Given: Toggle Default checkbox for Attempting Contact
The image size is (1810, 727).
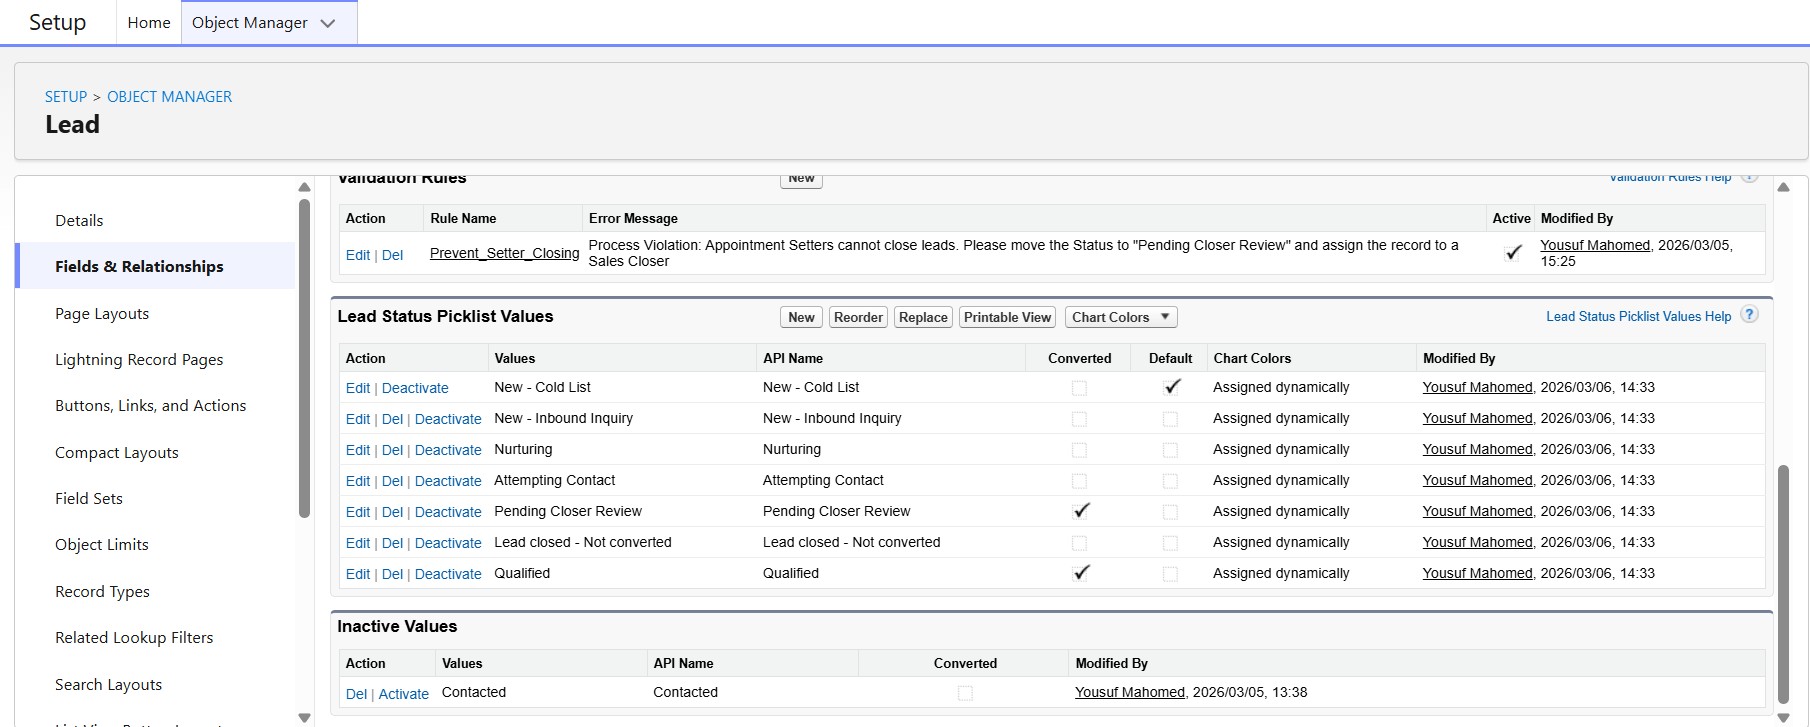Looking at the screenshot, I should click(x=1170, y=481).
